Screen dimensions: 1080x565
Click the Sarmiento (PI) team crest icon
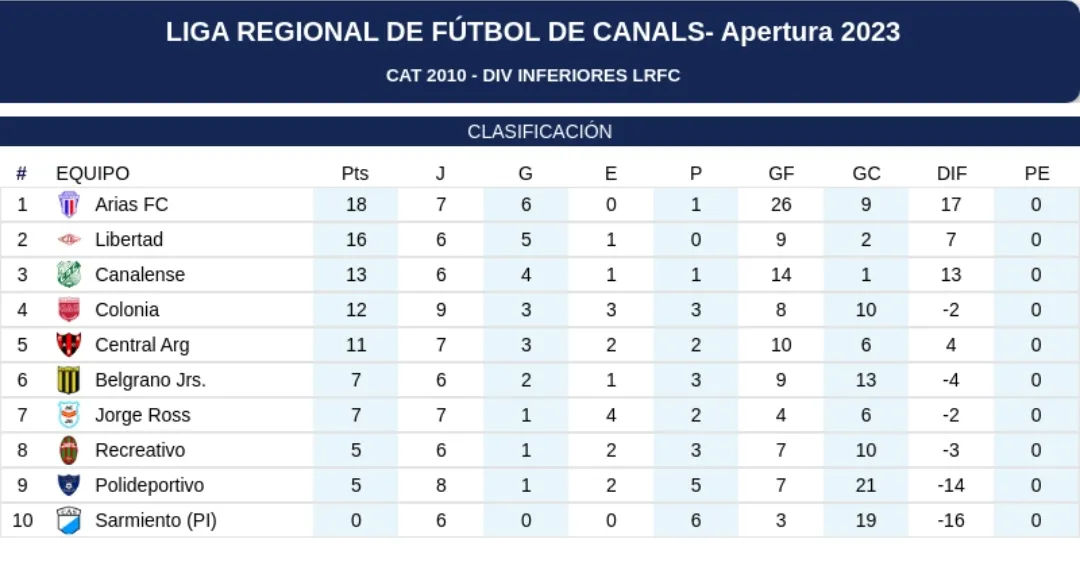(x=68, y=520)
